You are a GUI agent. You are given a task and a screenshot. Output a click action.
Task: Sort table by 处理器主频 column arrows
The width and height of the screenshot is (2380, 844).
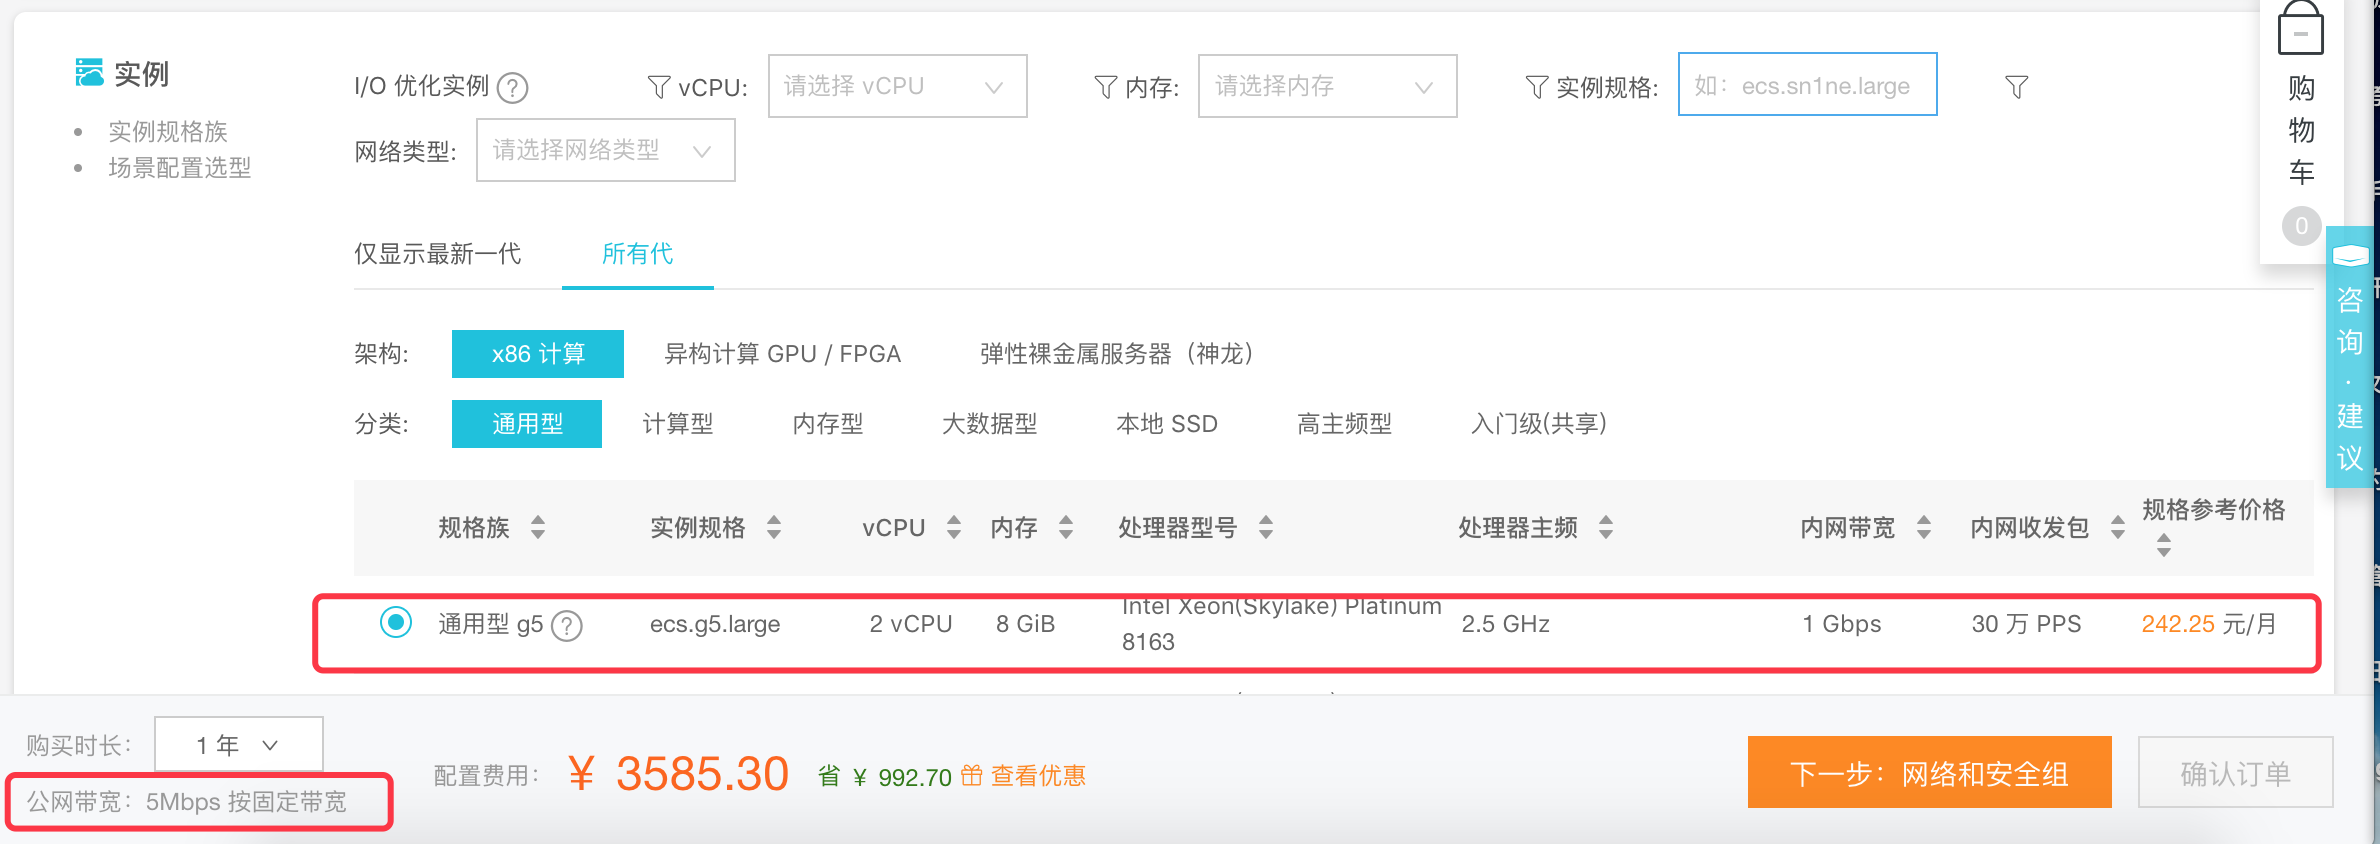point(1605,527)
